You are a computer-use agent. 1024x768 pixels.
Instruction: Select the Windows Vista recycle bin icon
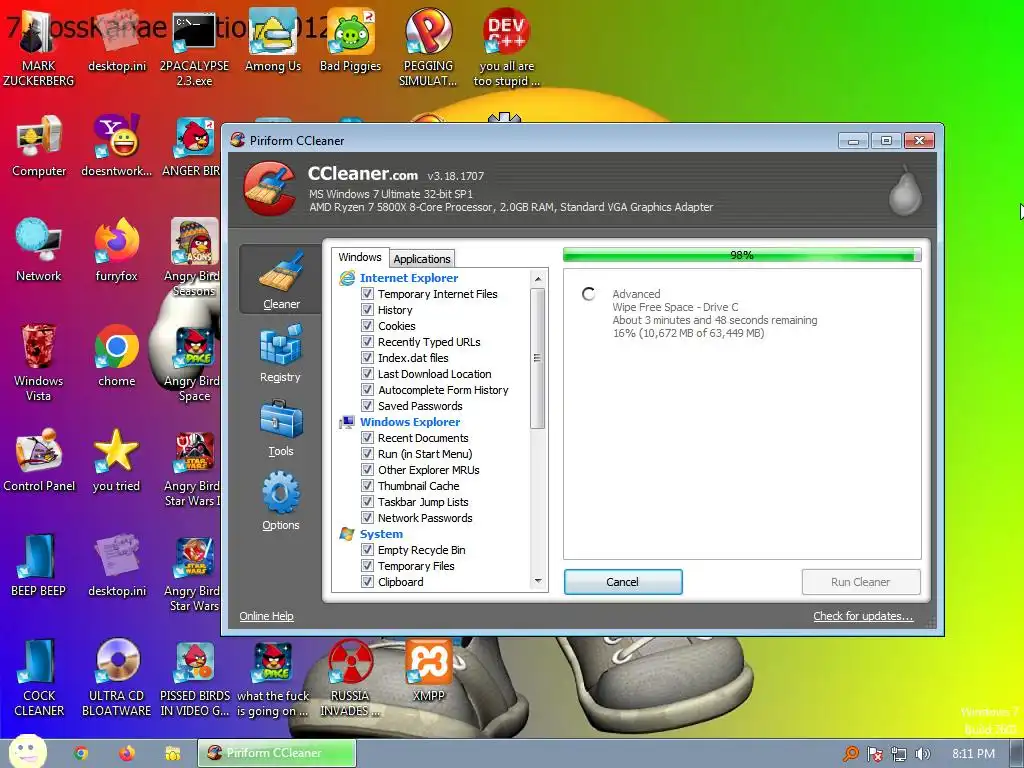[39, 363]
